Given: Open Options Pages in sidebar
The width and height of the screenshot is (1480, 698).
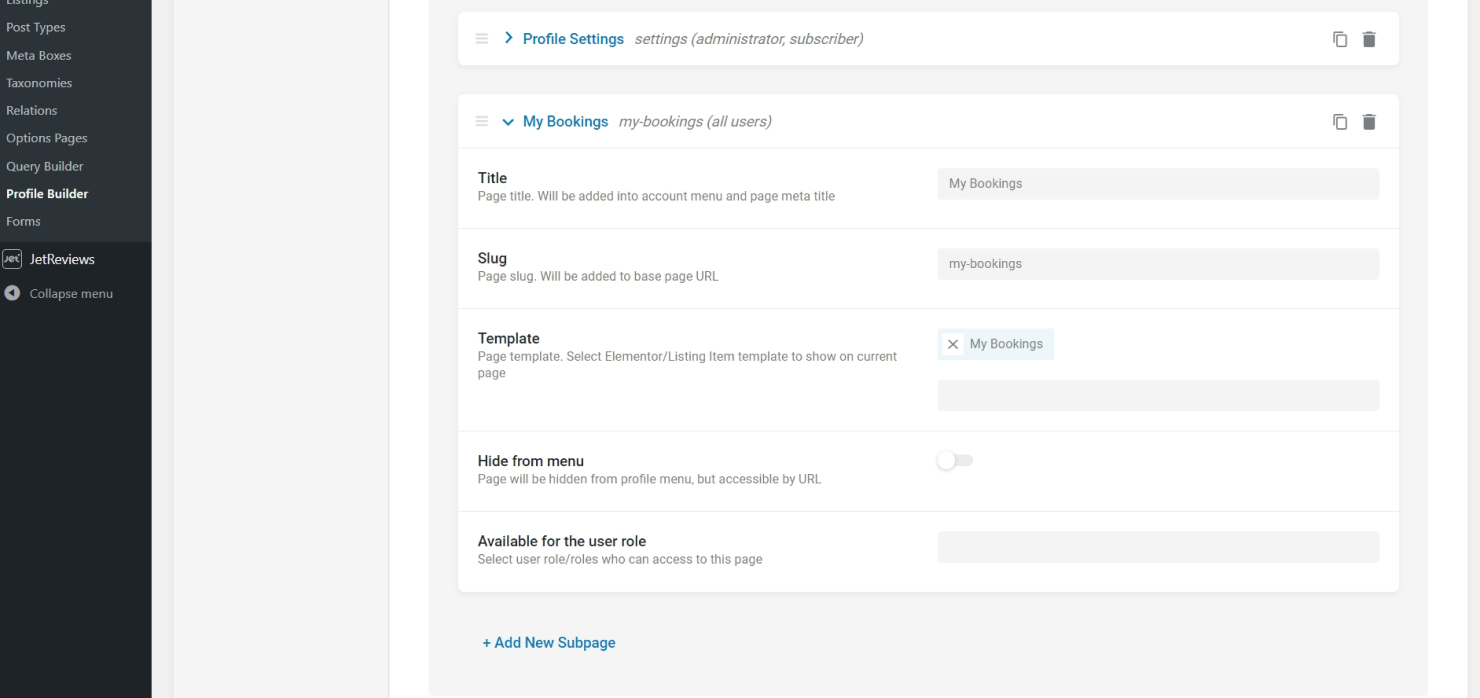Looking at the screenshot, I should coord(47,138).
